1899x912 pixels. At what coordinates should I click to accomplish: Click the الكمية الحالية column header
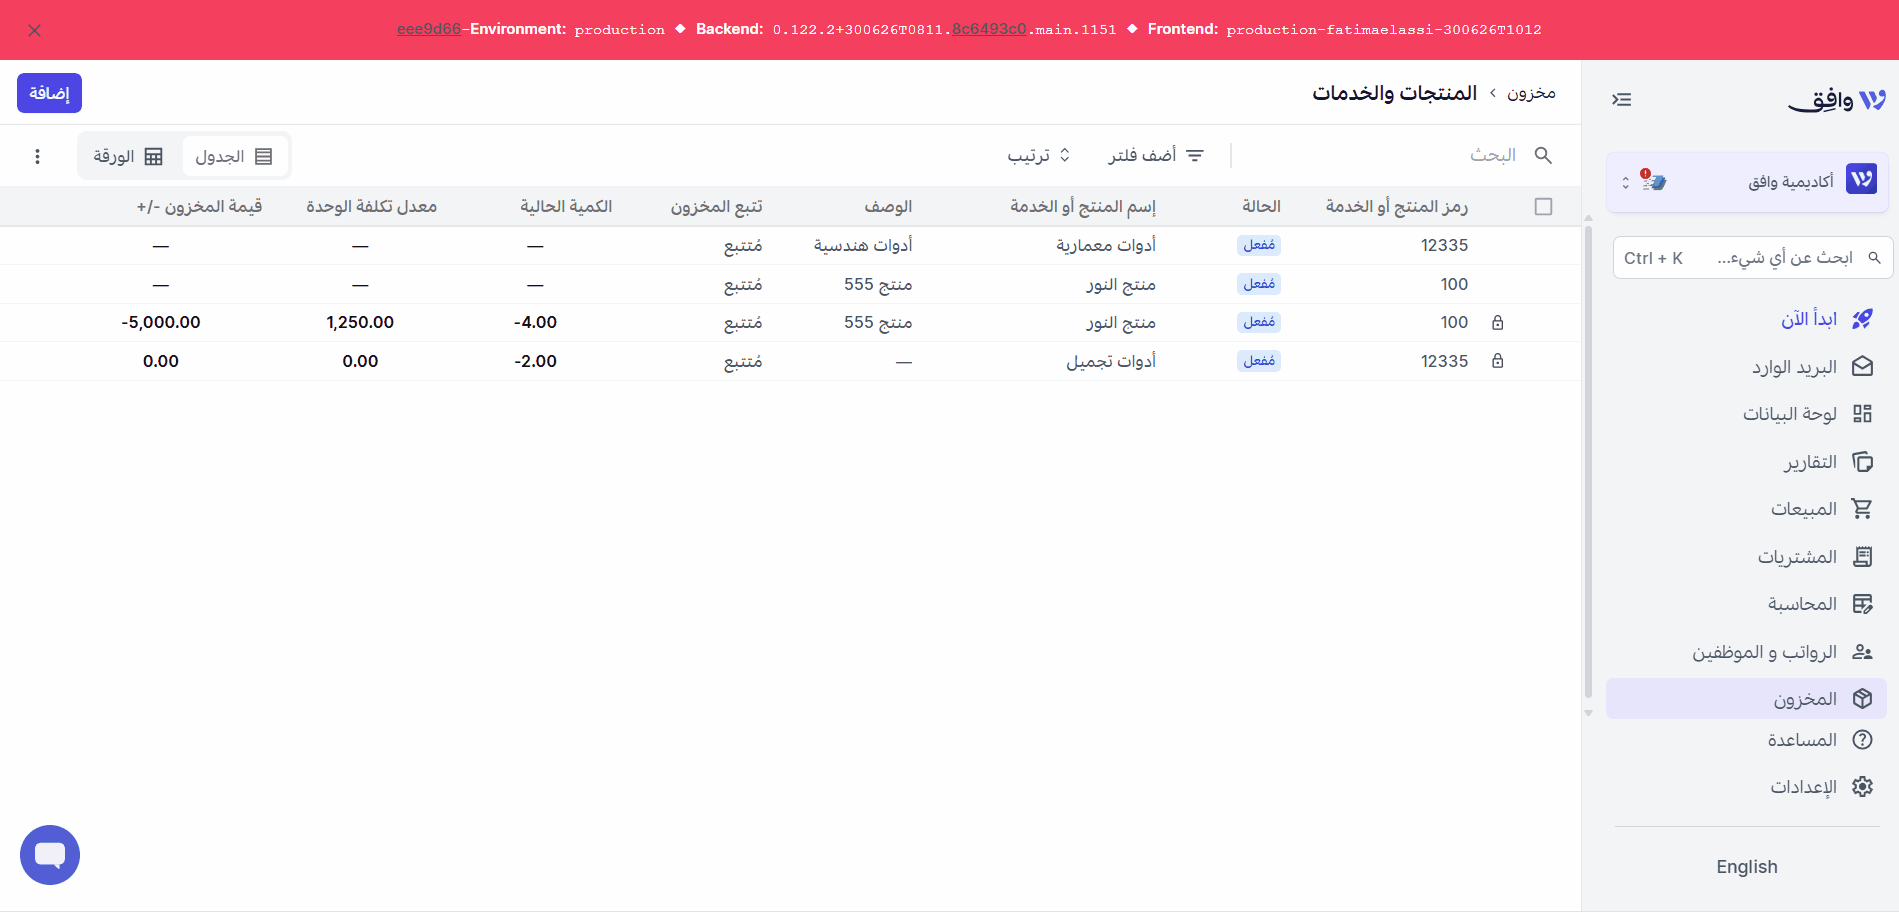(x=566, y=207)
